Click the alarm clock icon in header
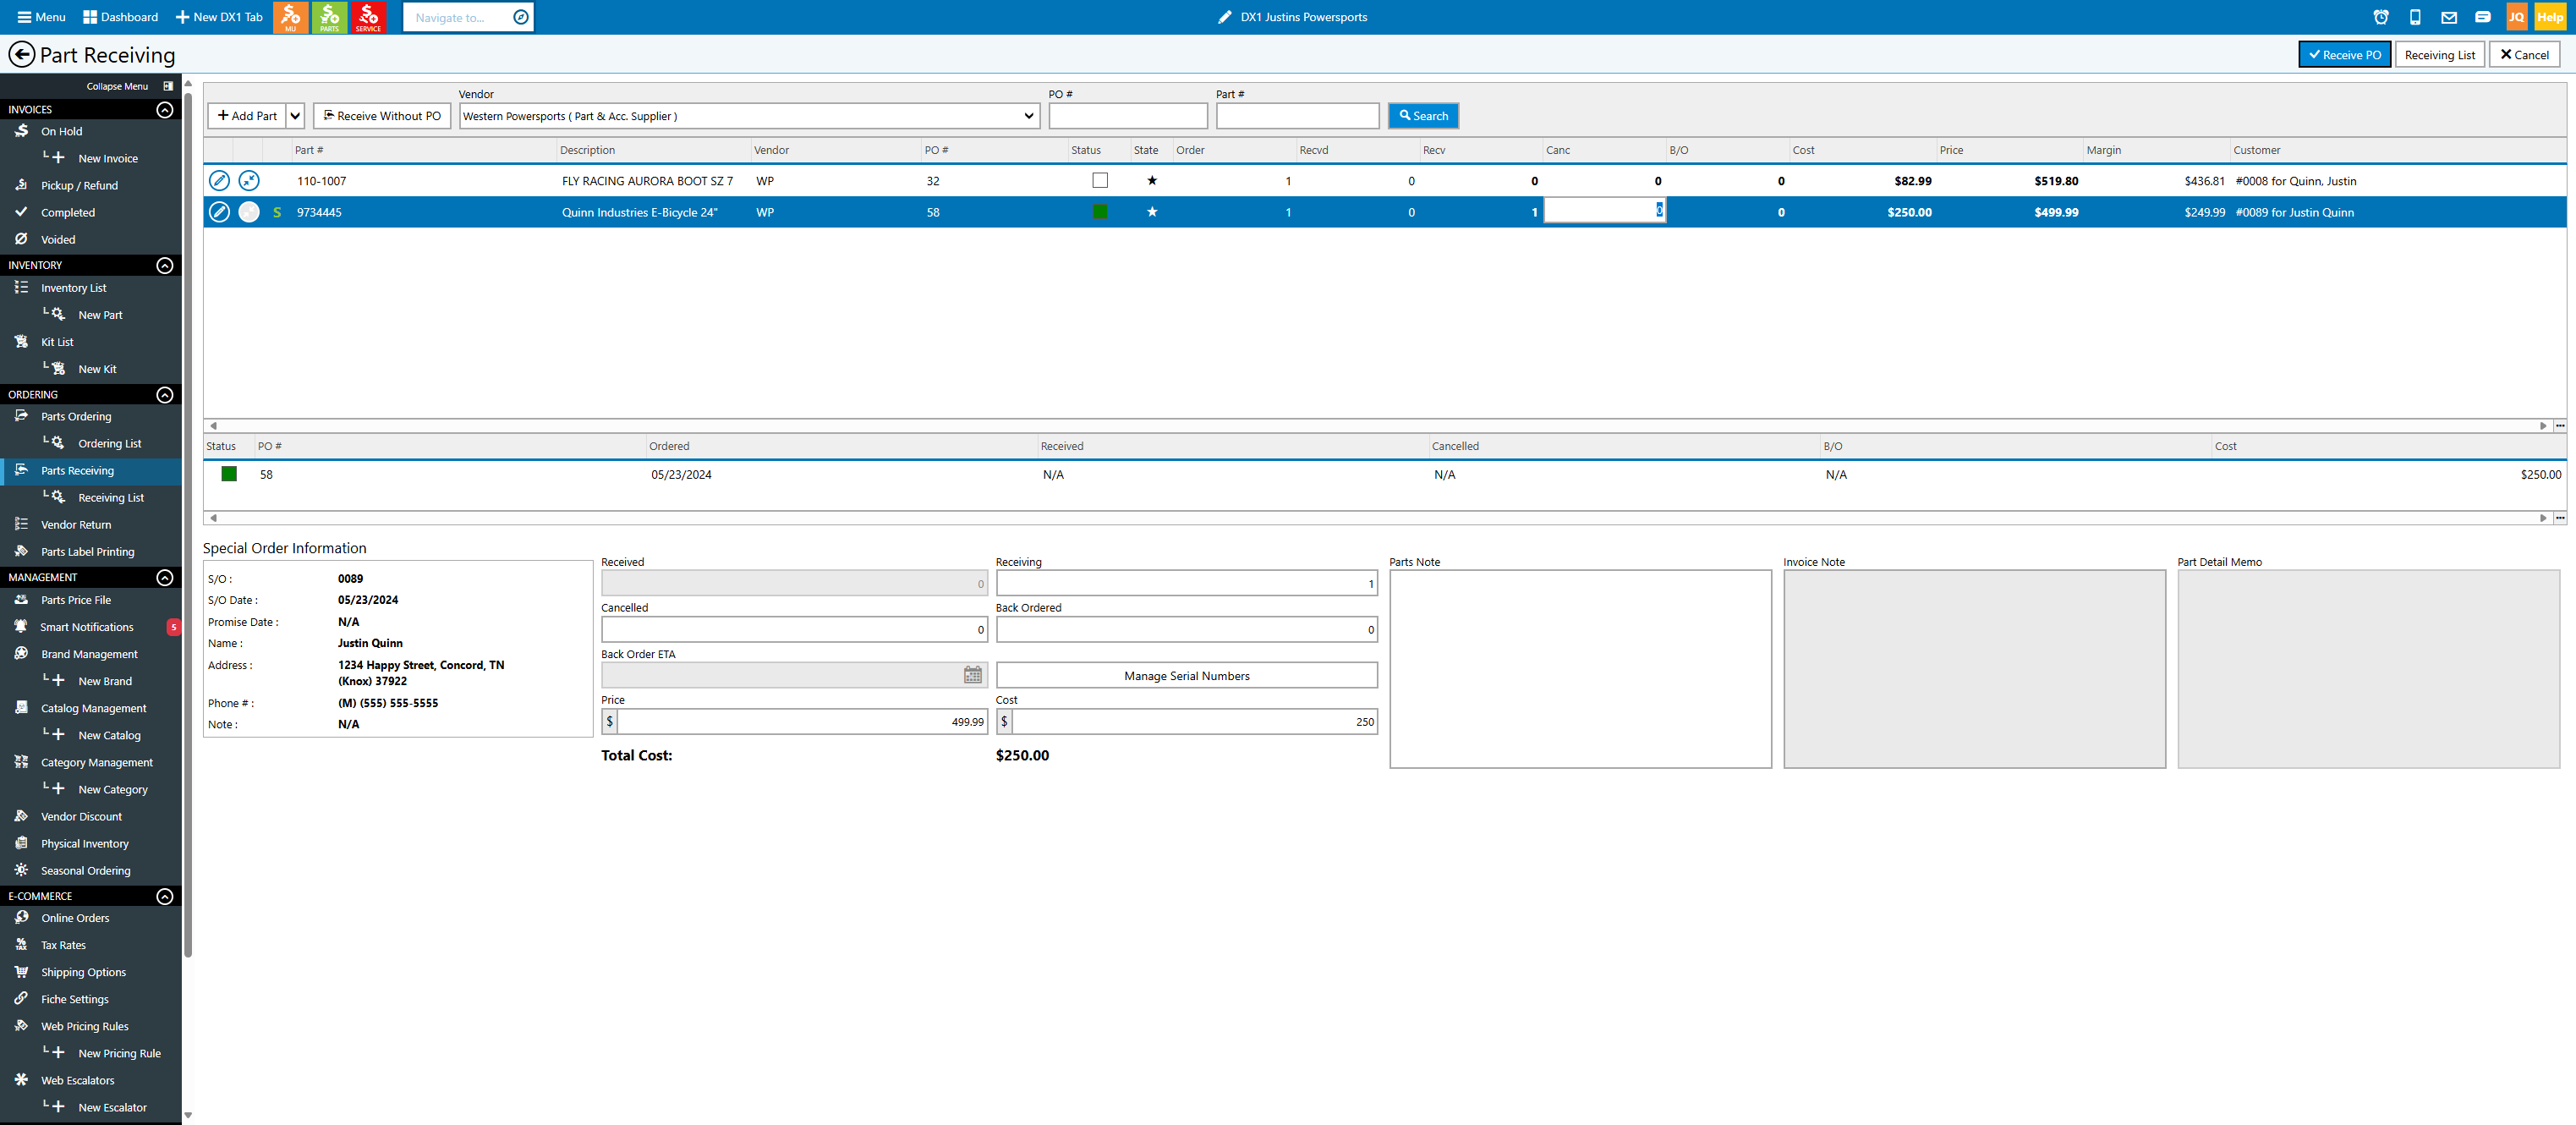Viewport: 2576px width, 1125px height. [2381, 17]
